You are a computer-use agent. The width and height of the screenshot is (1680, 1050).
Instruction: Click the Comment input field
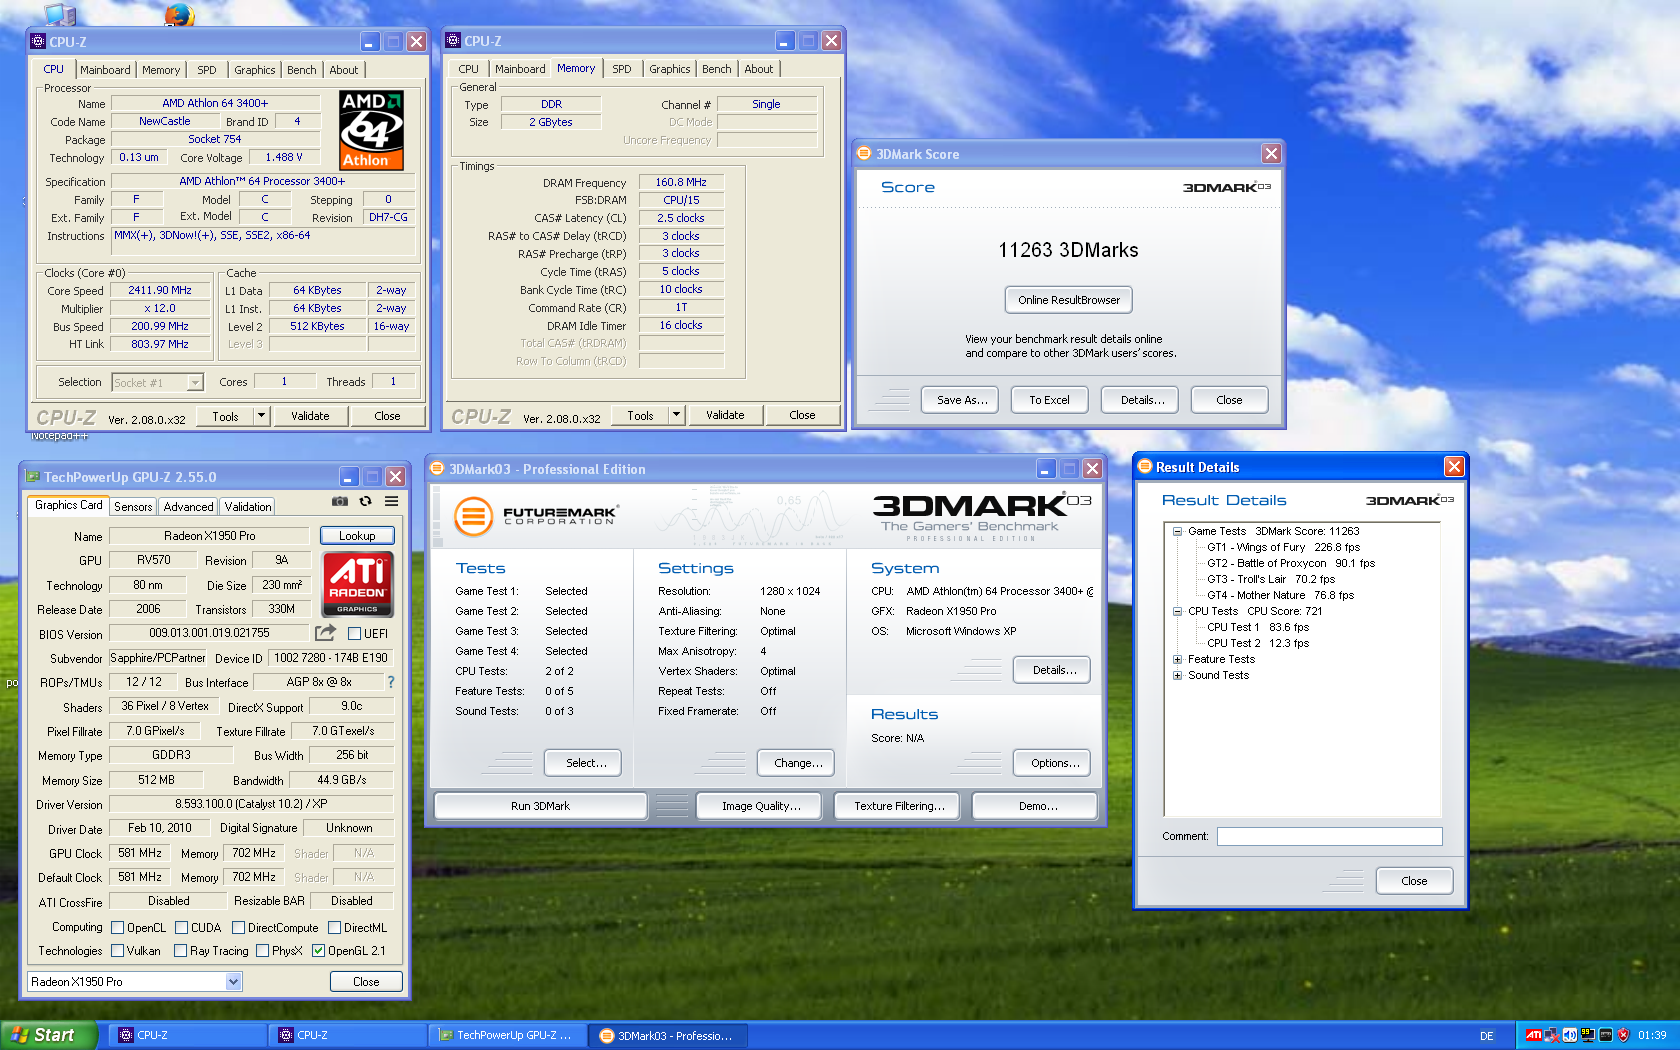pyautogui.click(x=1330, y=836)
